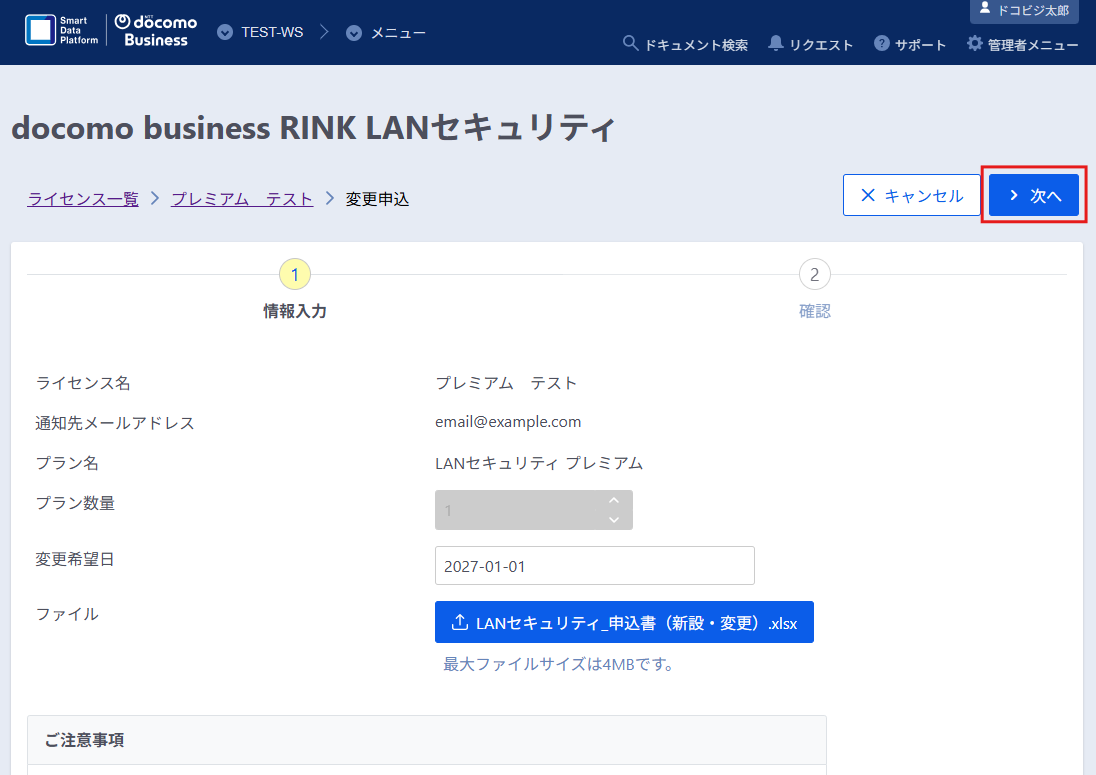
Task: Click the キャンセル button
Action: (911, 195)
